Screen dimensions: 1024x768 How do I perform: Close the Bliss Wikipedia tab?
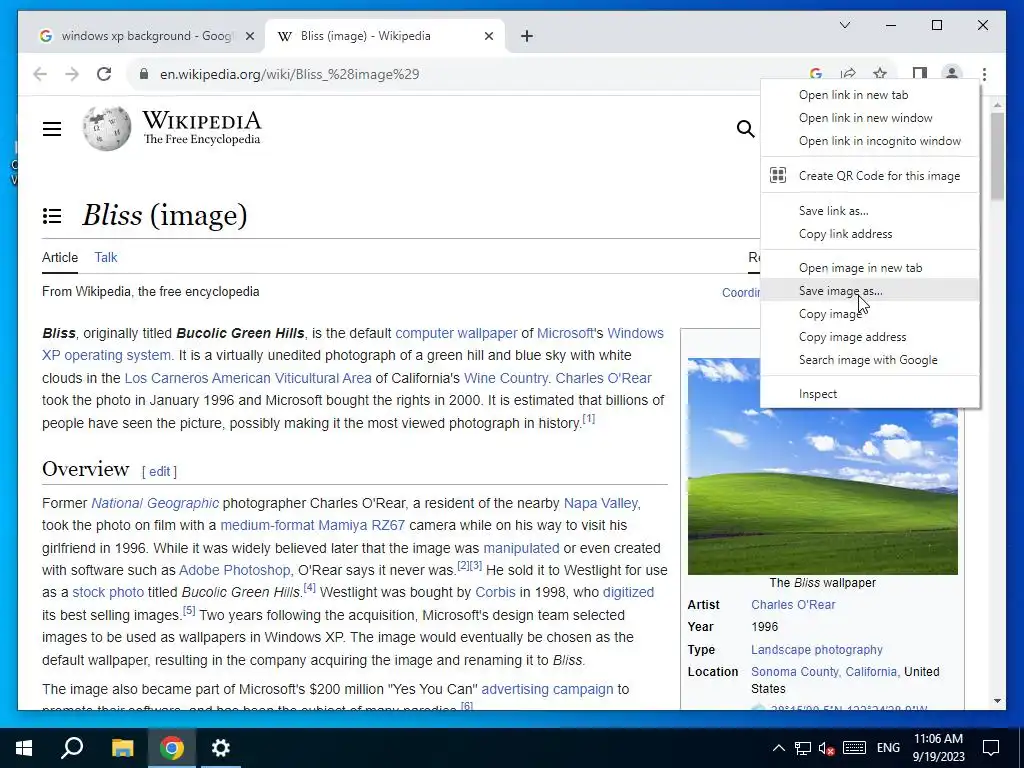click(488, 36)
